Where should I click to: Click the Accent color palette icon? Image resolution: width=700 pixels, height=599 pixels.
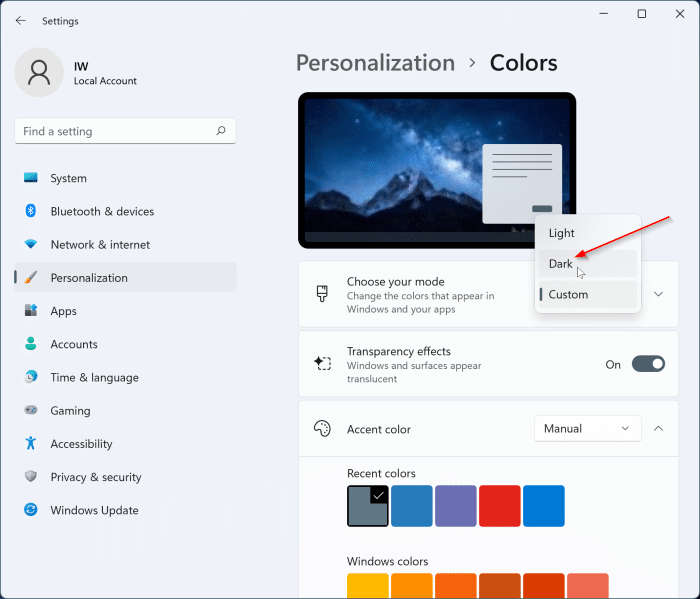coord(322,428)
